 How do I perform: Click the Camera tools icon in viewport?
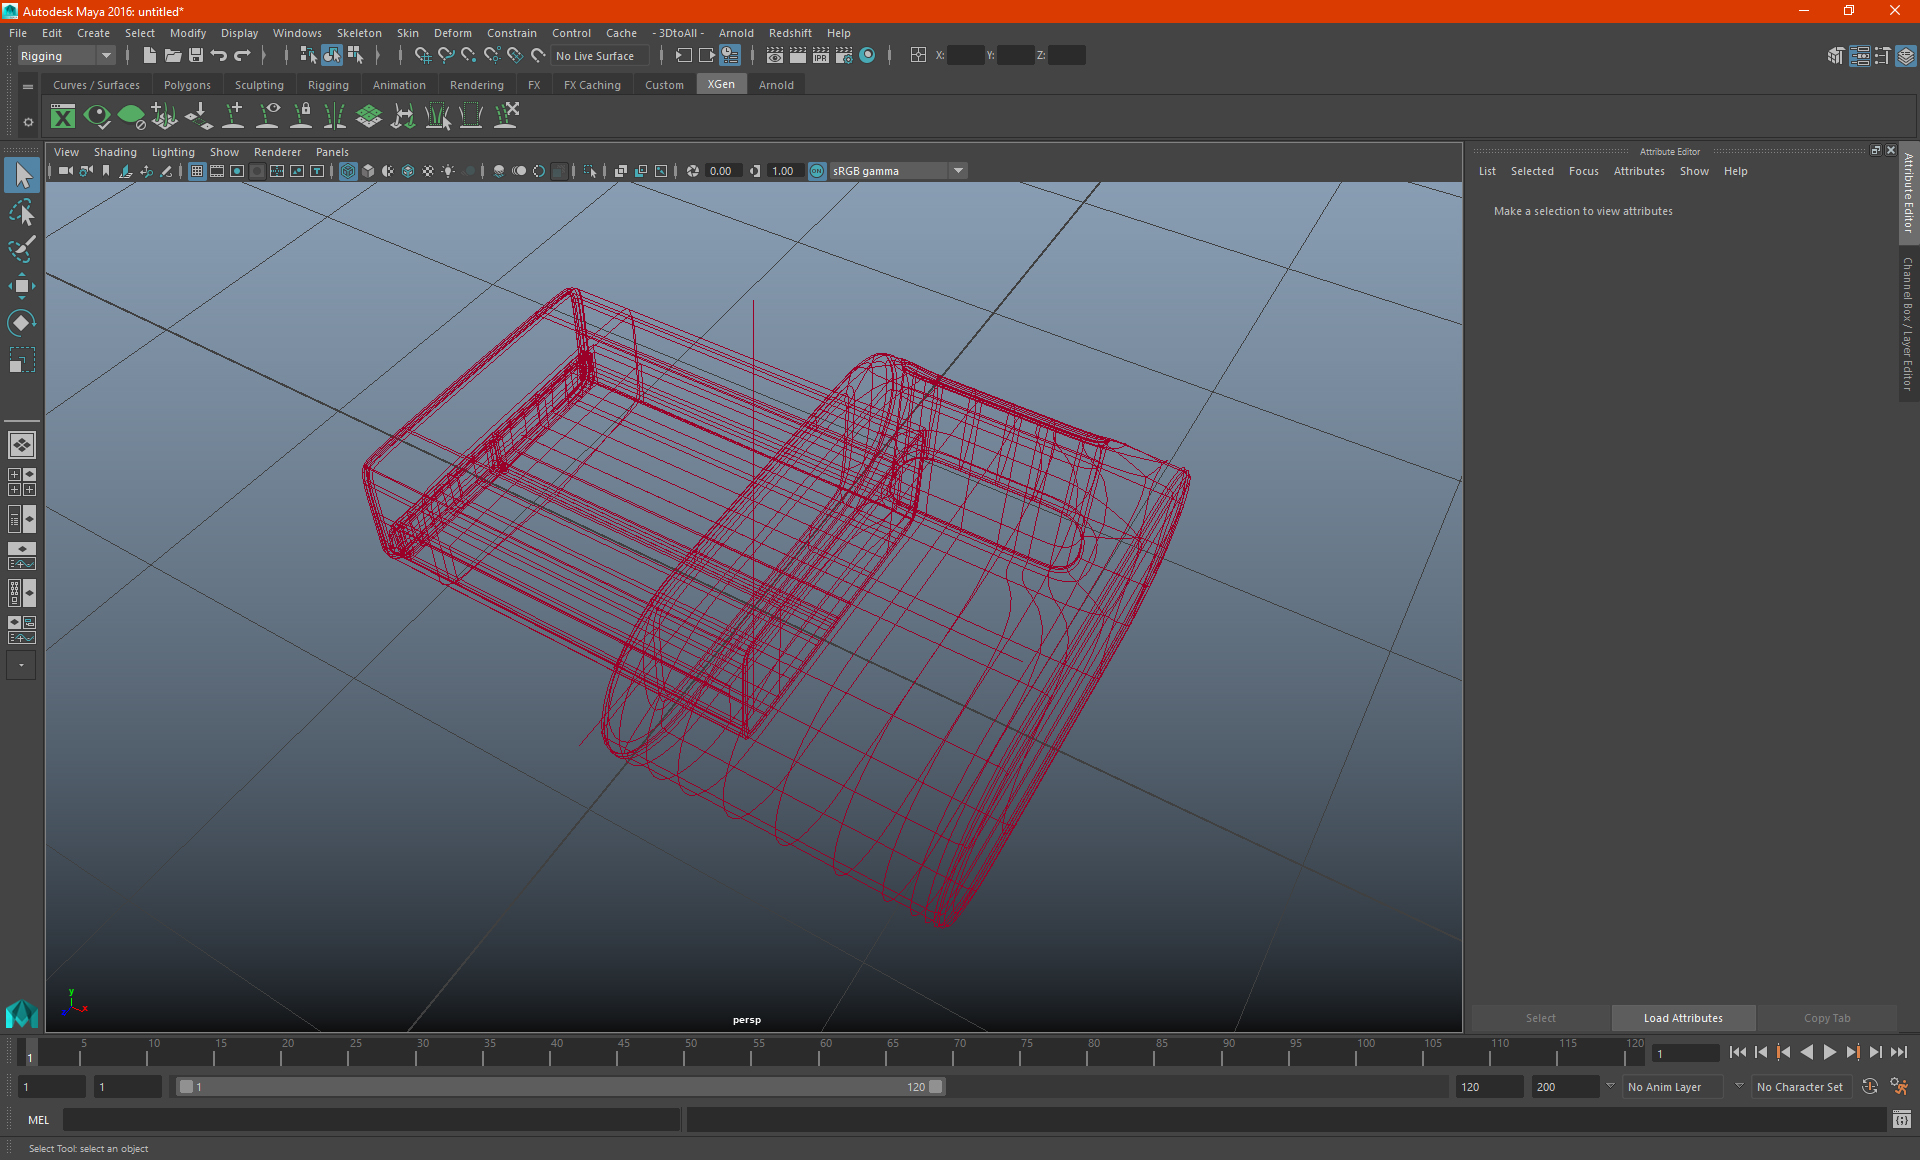tap(64, 170)
